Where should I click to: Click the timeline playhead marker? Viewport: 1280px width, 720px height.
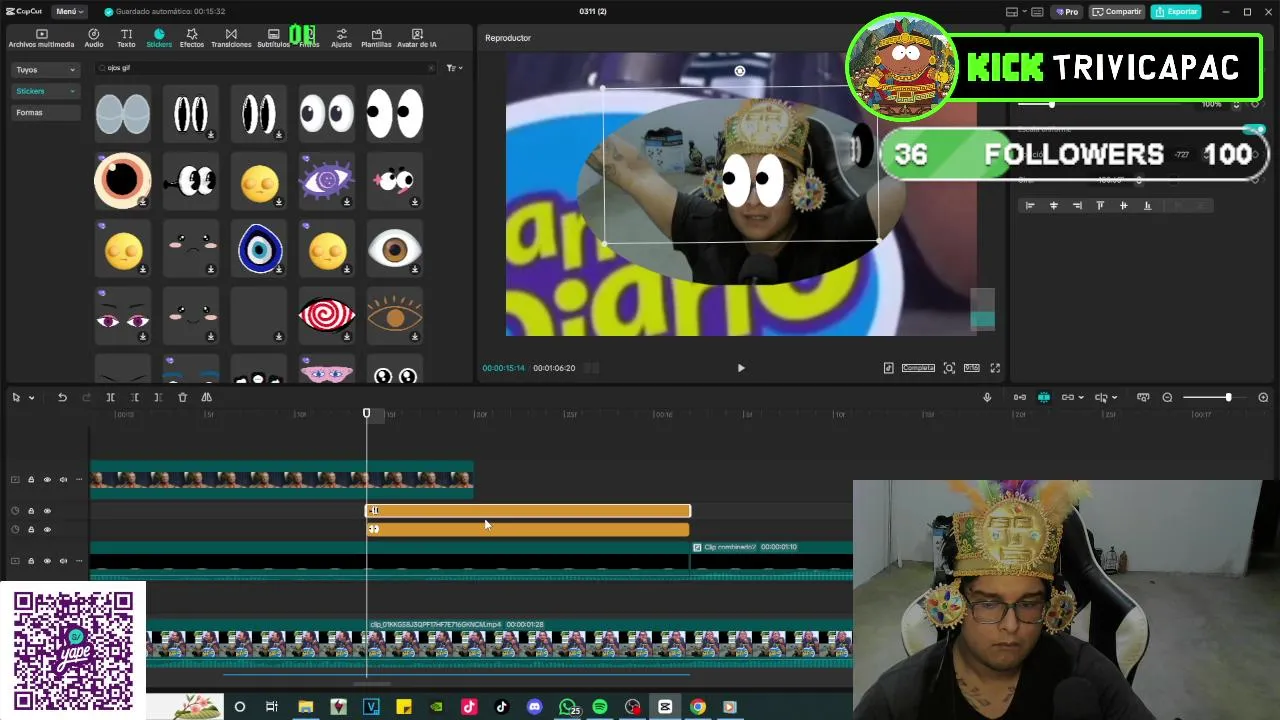tap(366, 413)
